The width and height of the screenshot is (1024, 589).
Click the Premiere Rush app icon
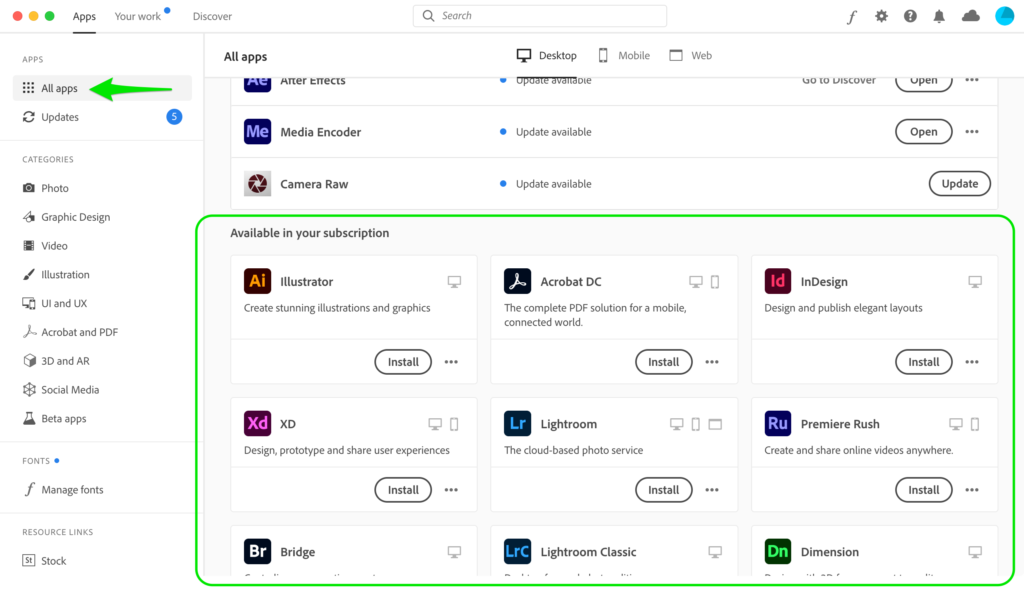[x=777, y=423]
